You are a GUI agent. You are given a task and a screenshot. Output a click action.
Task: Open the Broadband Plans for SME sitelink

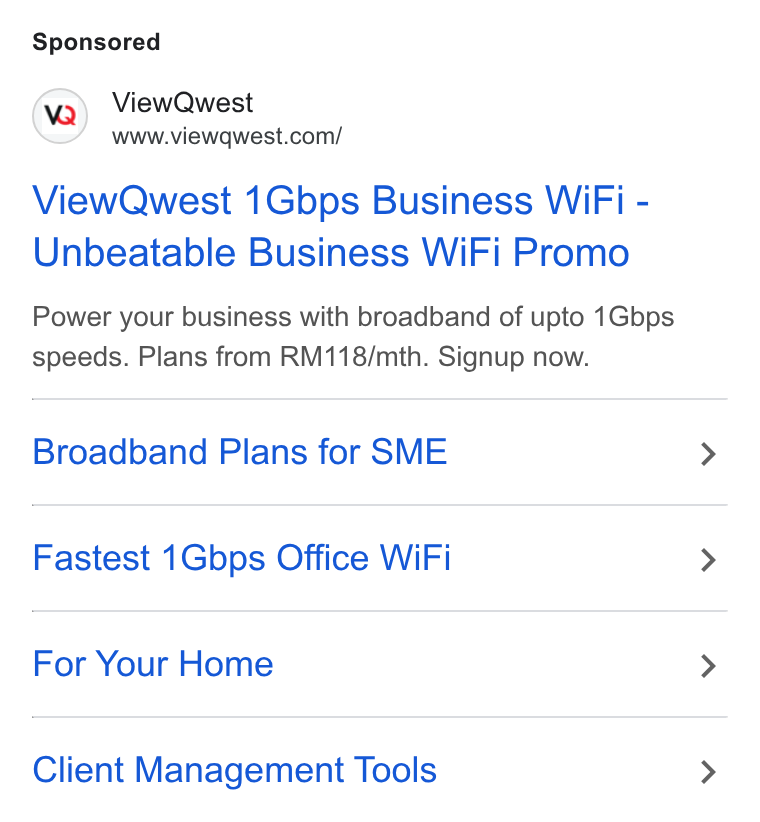click(x=240, y=452)
